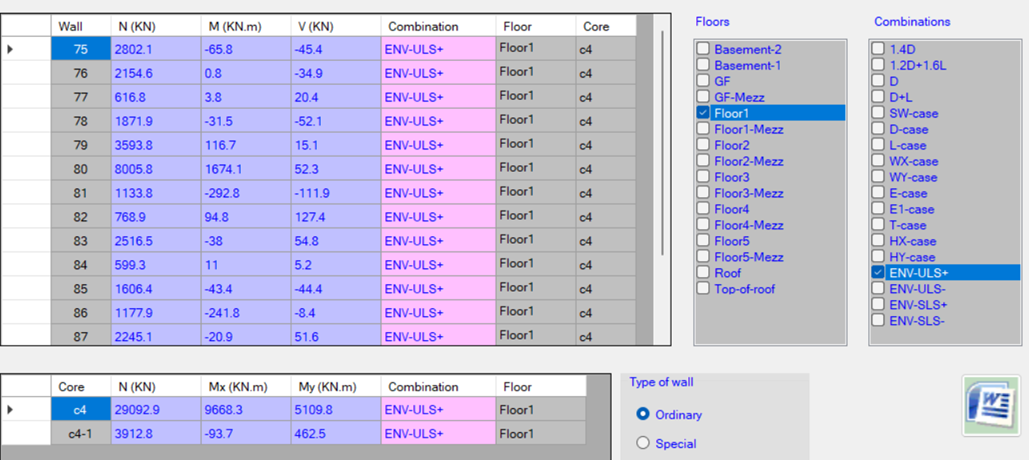1029x460 pixels.
Task: Check the Basement-2 floor checkbox
Action: click(x=703, y=49)
